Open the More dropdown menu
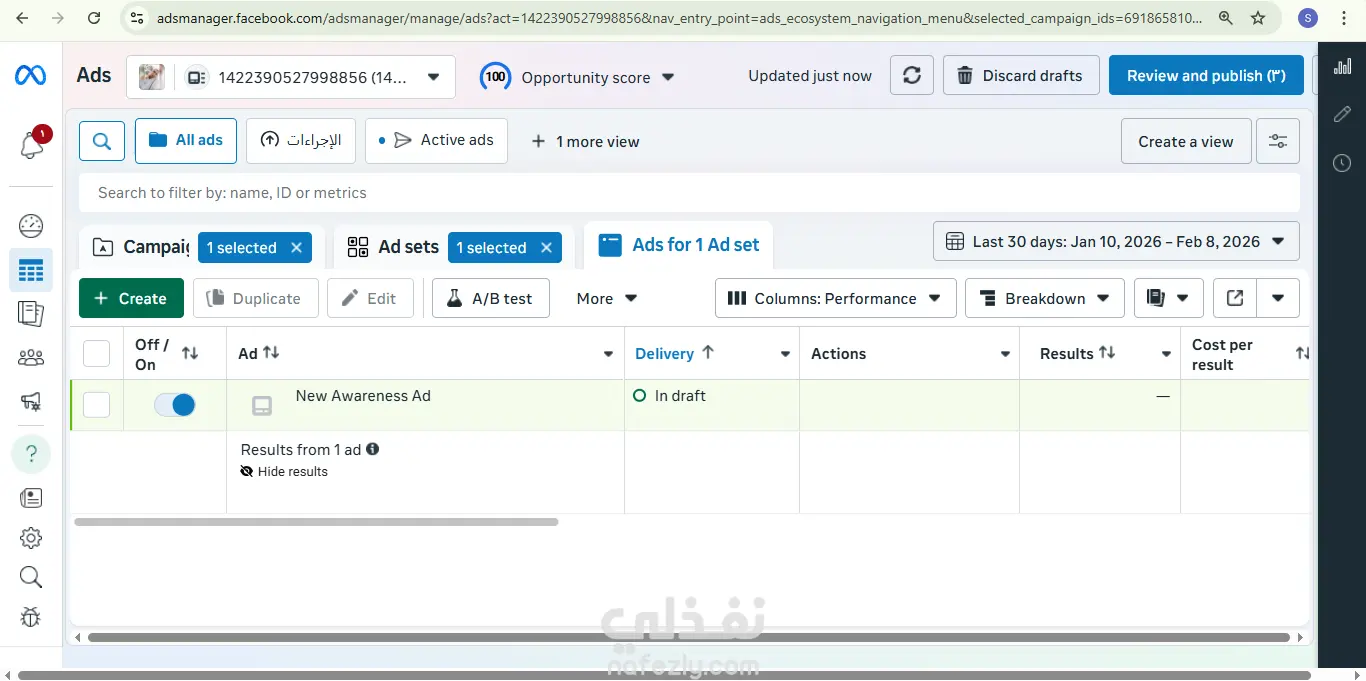 (607, 298)
